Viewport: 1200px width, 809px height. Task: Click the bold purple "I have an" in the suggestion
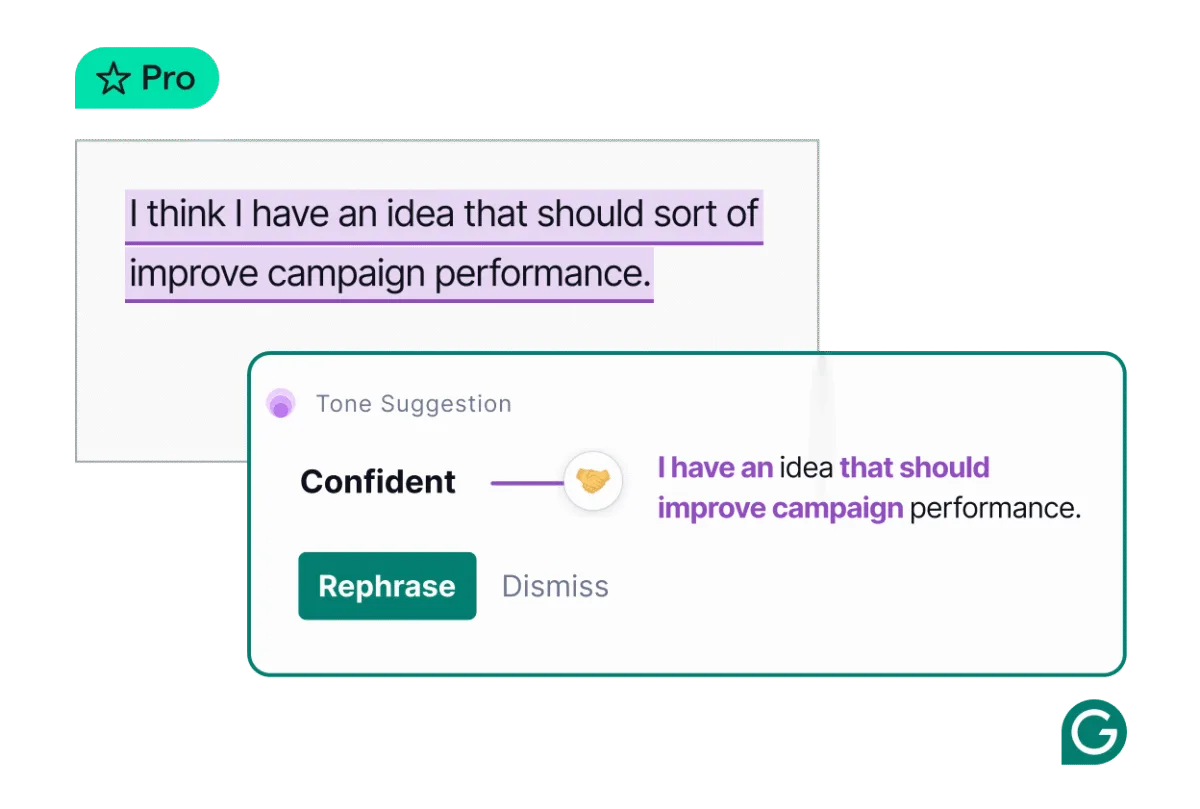point(714,467)
